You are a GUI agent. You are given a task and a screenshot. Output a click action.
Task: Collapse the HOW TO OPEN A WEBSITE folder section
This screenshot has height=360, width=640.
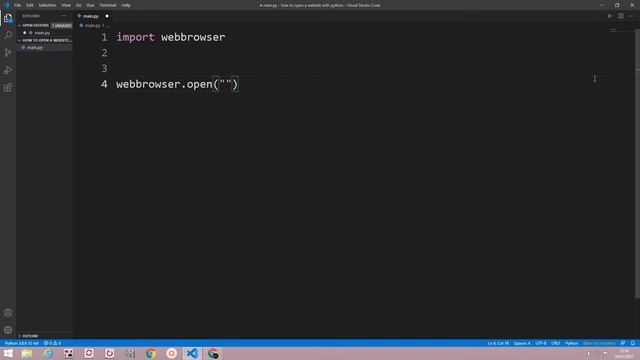[45, 40]
